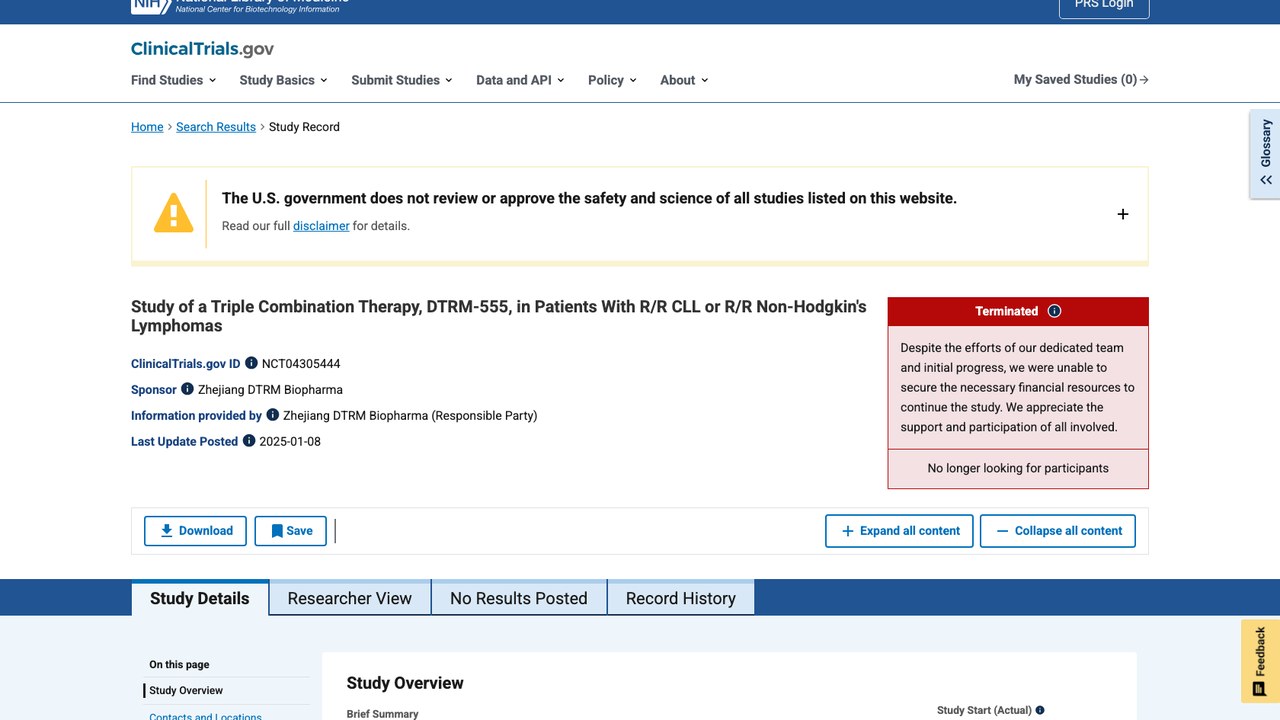Open the Feedback side button
1280x720 pixels.
click(1260, 660)
